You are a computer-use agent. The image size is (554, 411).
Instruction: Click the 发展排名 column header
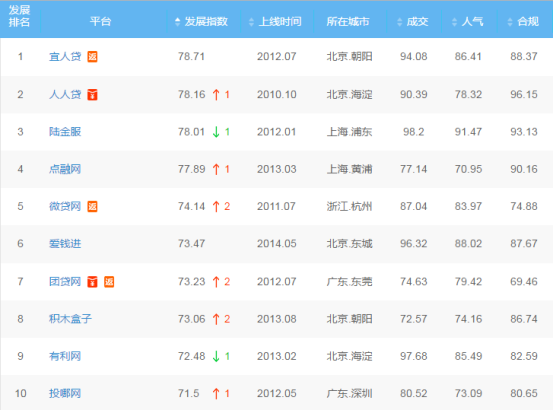point(19,16)
